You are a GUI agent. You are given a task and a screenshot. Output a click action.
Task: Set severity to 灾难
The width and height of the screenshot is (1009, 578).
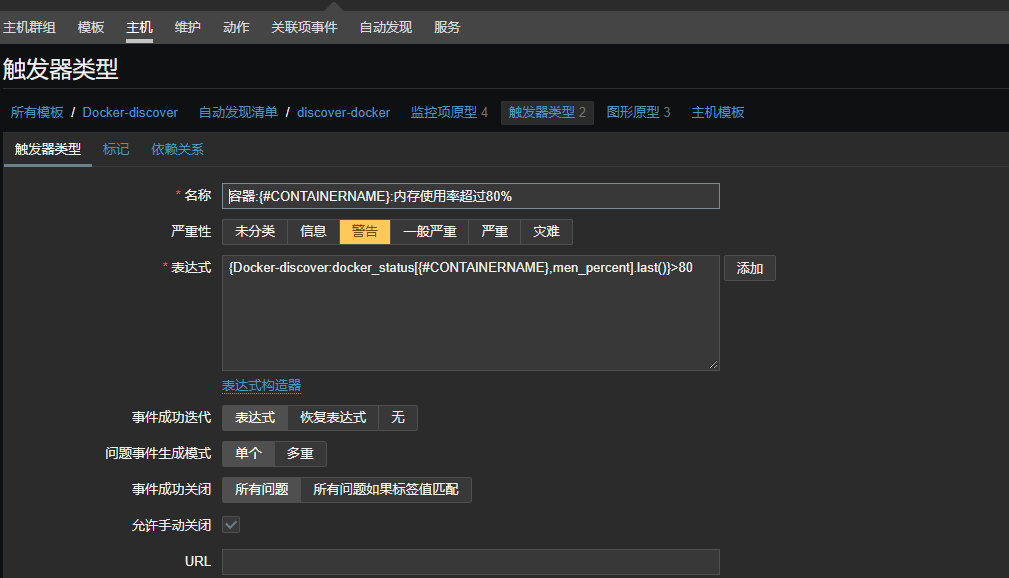(546, 232)
